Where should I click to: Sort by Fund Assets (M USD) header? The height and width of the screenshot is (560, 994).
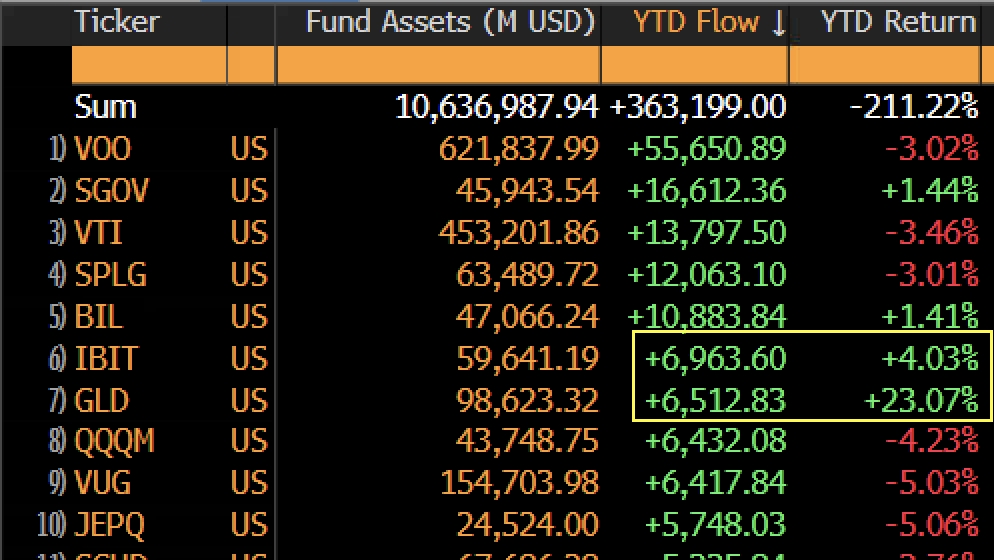coord(450,22)
